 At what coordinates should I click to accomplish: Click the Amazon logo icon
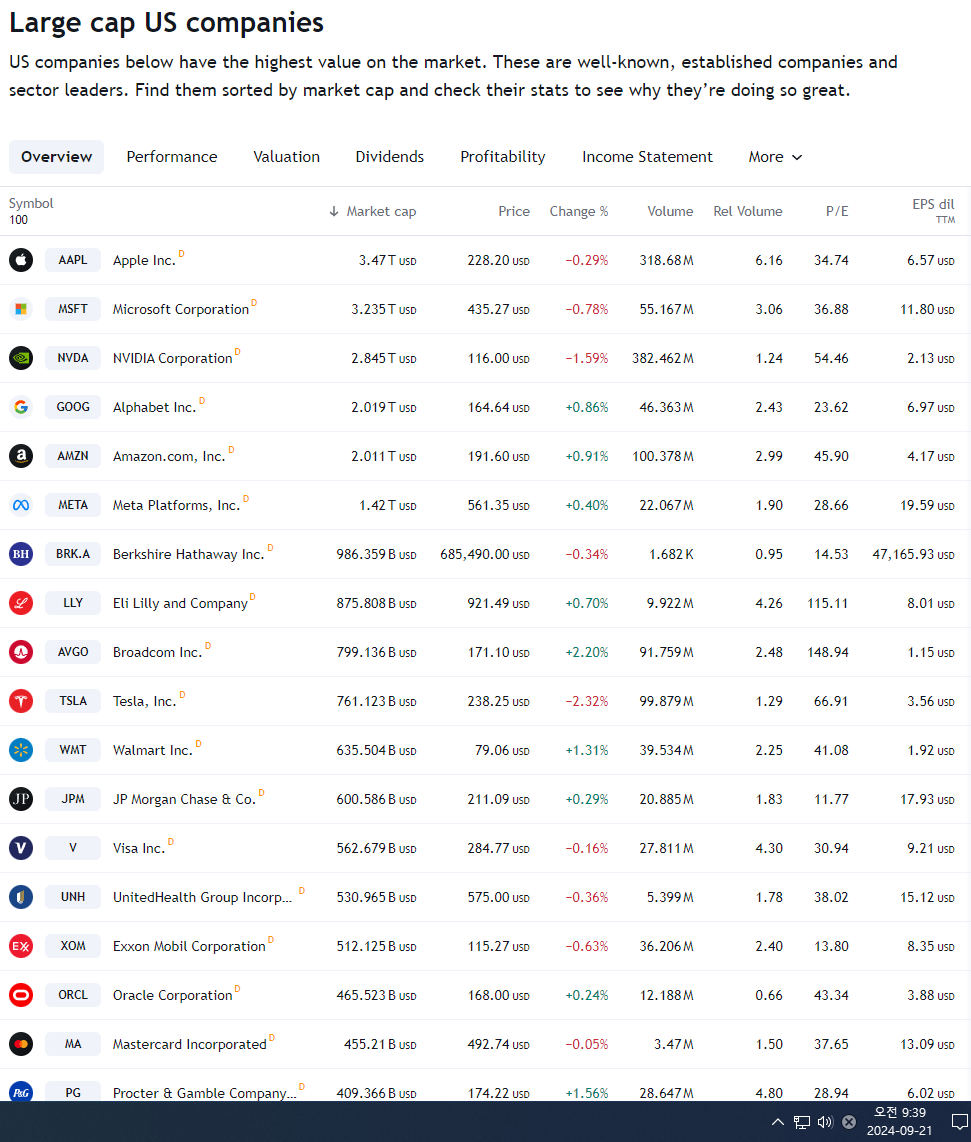21,456
